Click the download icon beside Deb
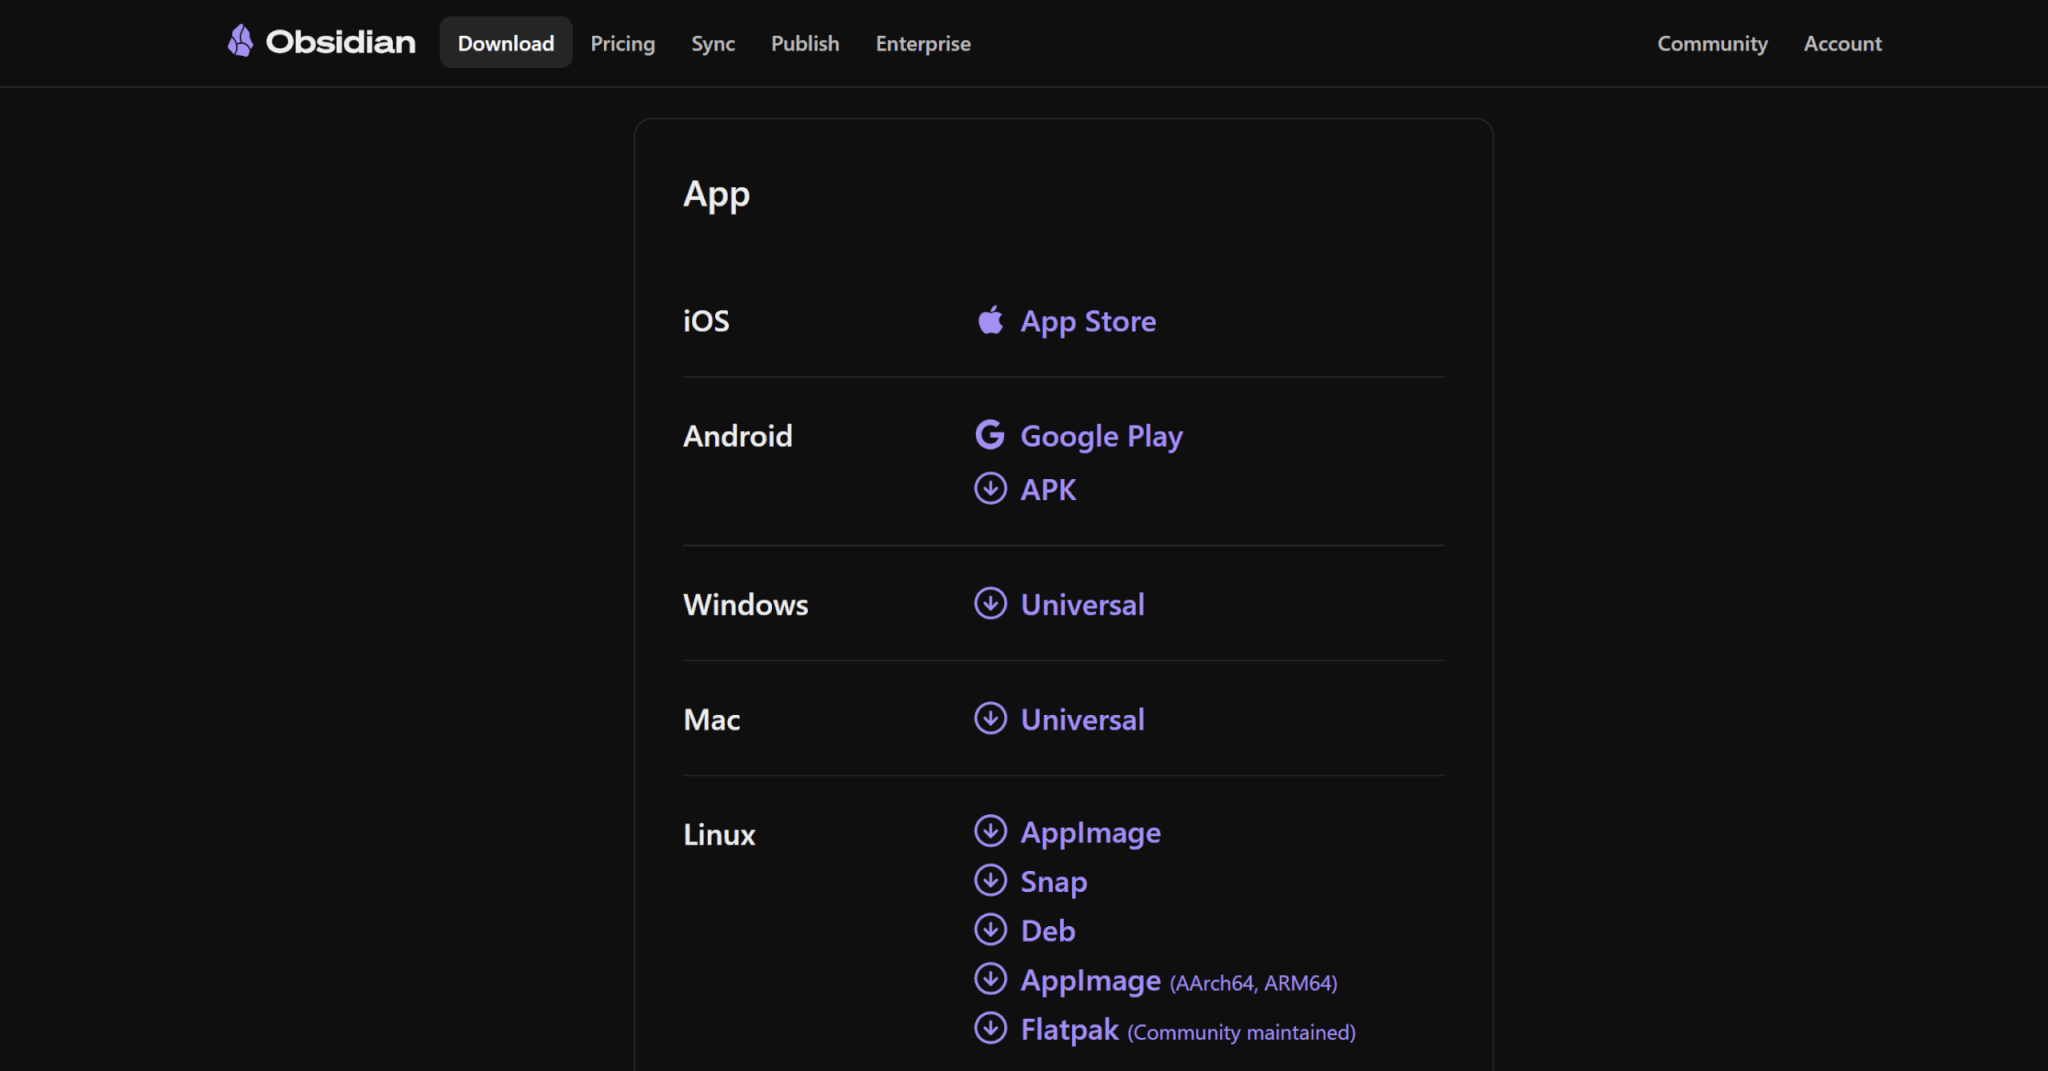 tap(990, 929)
